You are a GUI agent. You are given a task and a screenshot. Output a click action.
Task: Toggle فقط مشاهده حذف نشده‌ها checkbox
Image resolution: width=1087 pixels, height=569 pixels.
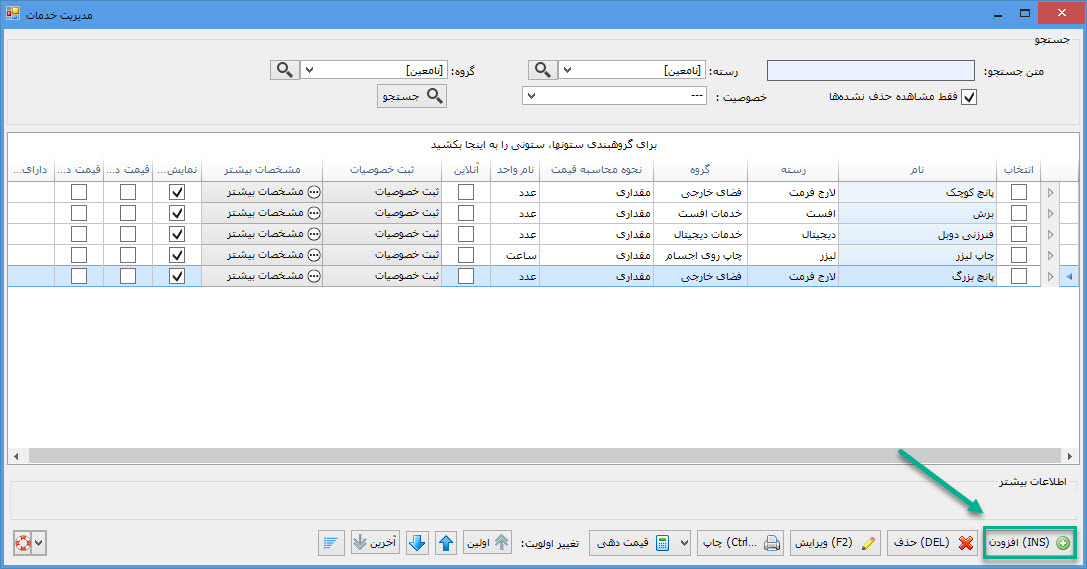[969, 97]
